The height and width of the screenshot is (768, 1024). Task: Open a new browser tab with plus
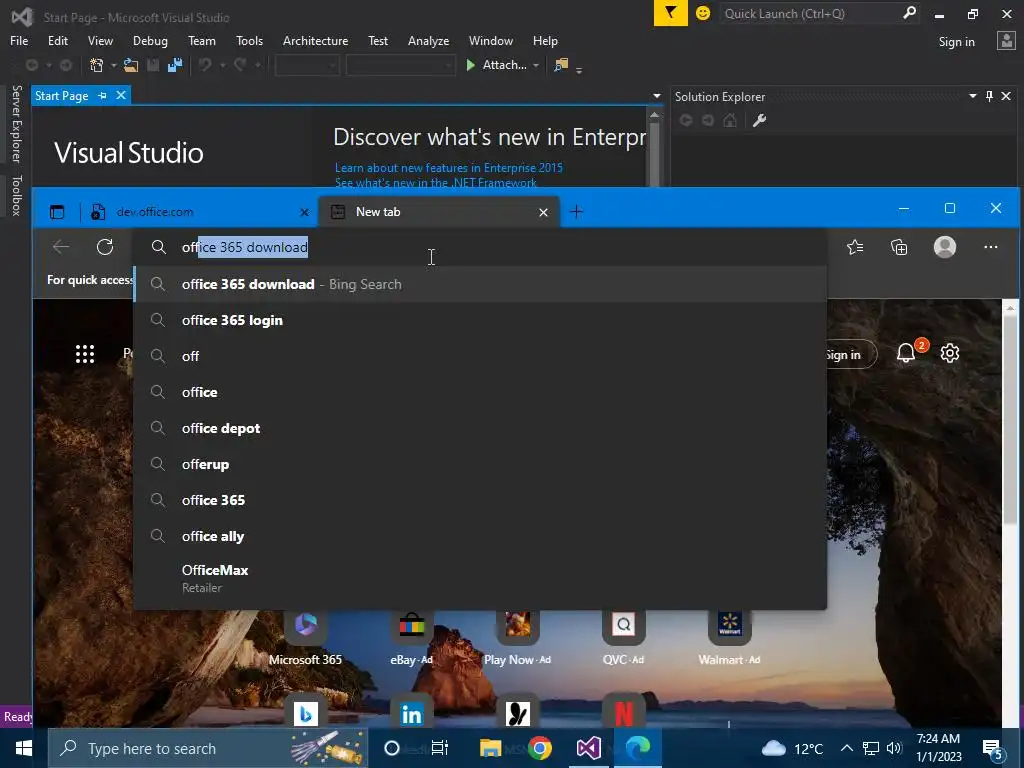(x=577, y=212)
